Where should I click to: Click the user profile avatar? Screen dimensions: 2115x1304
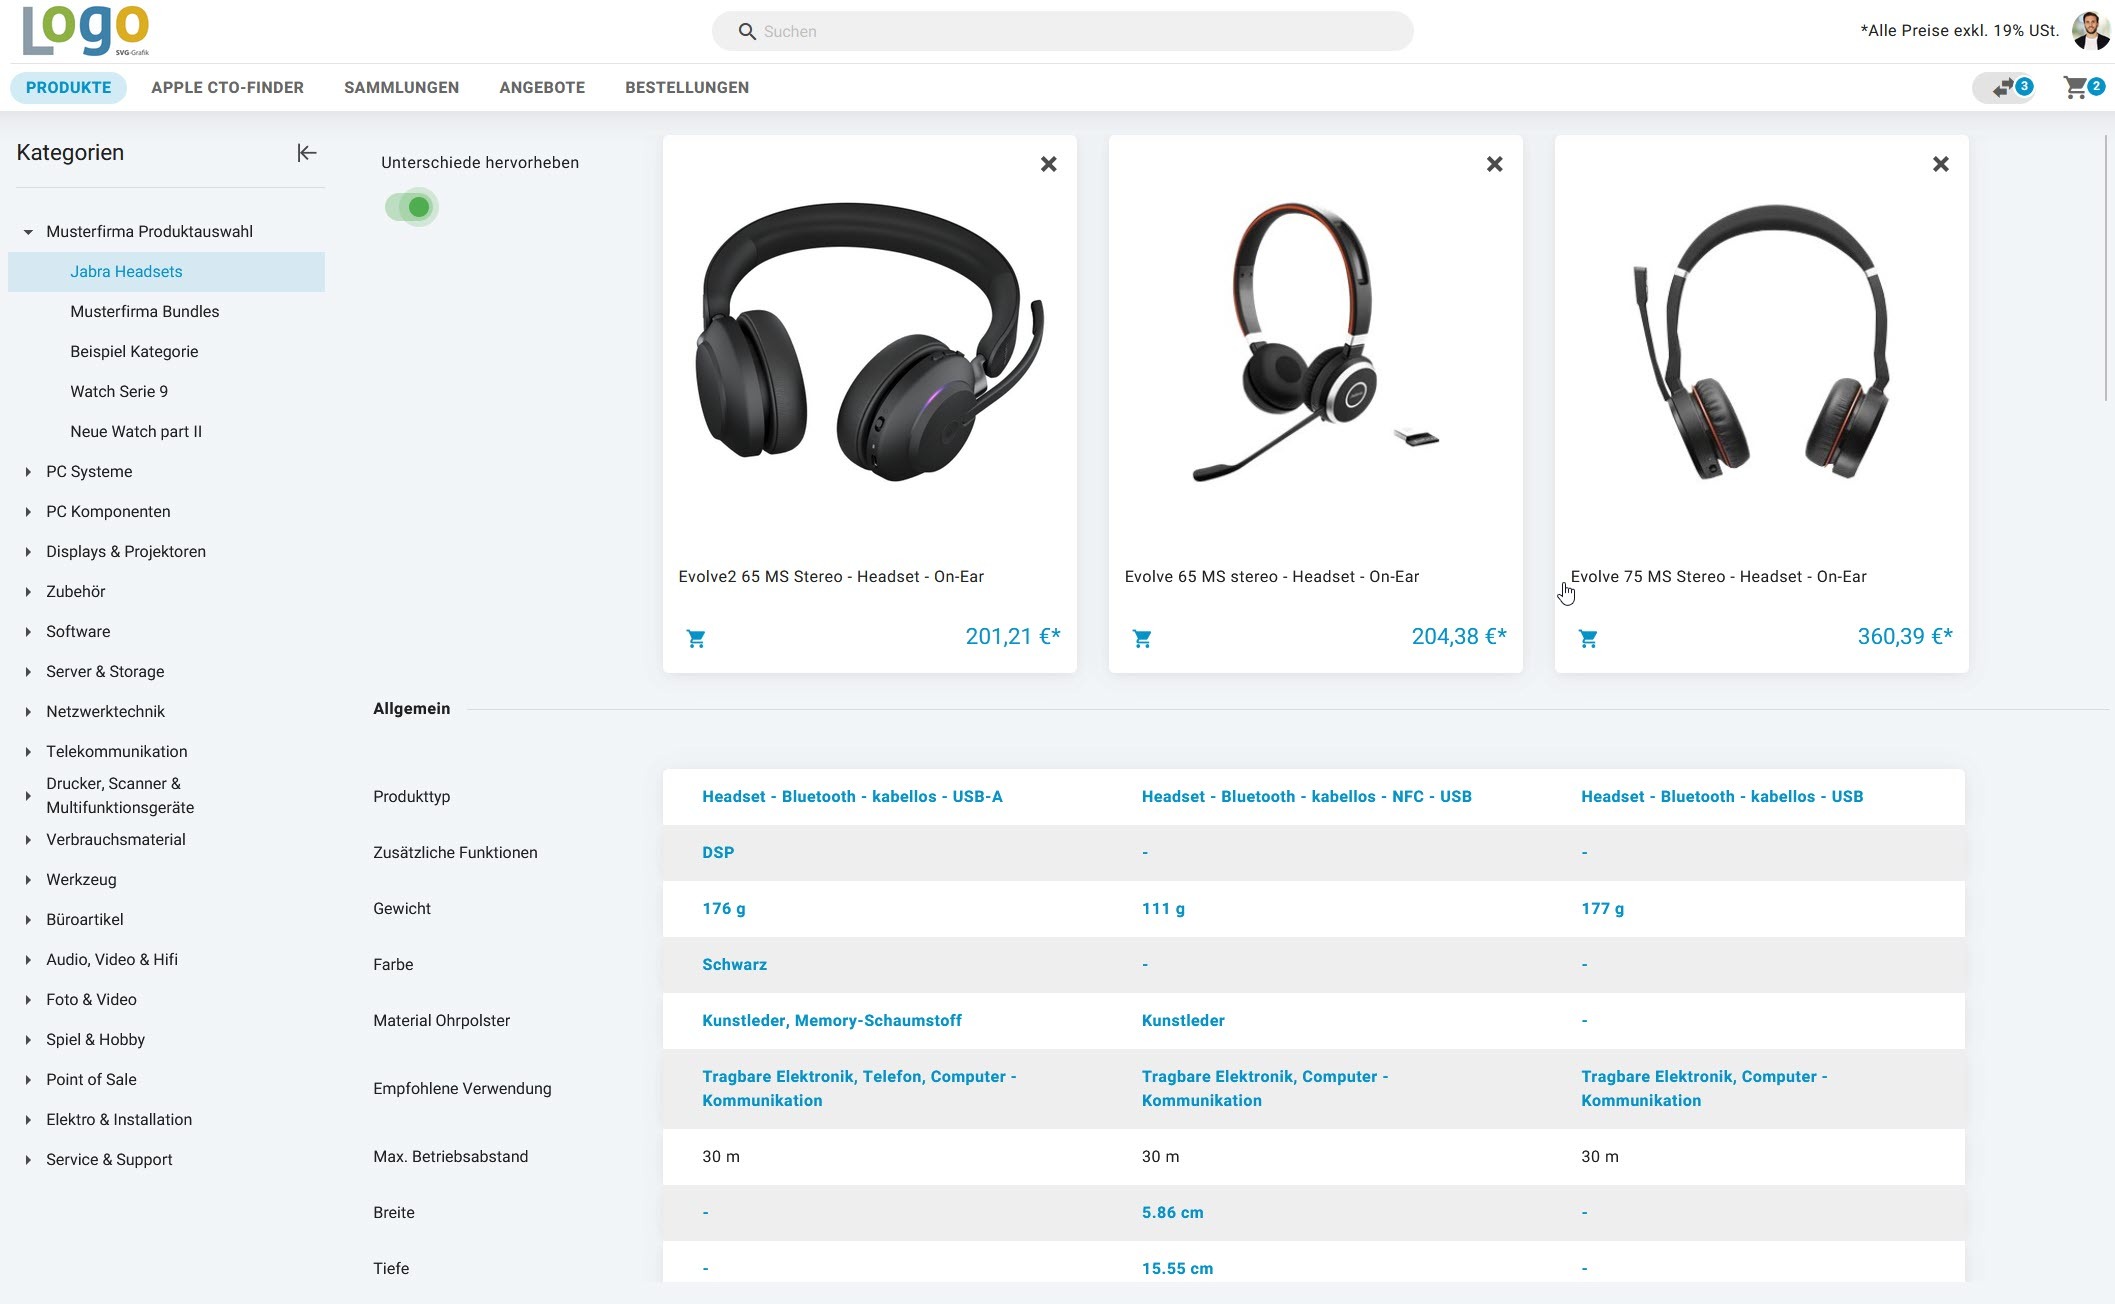(2091, 31)
